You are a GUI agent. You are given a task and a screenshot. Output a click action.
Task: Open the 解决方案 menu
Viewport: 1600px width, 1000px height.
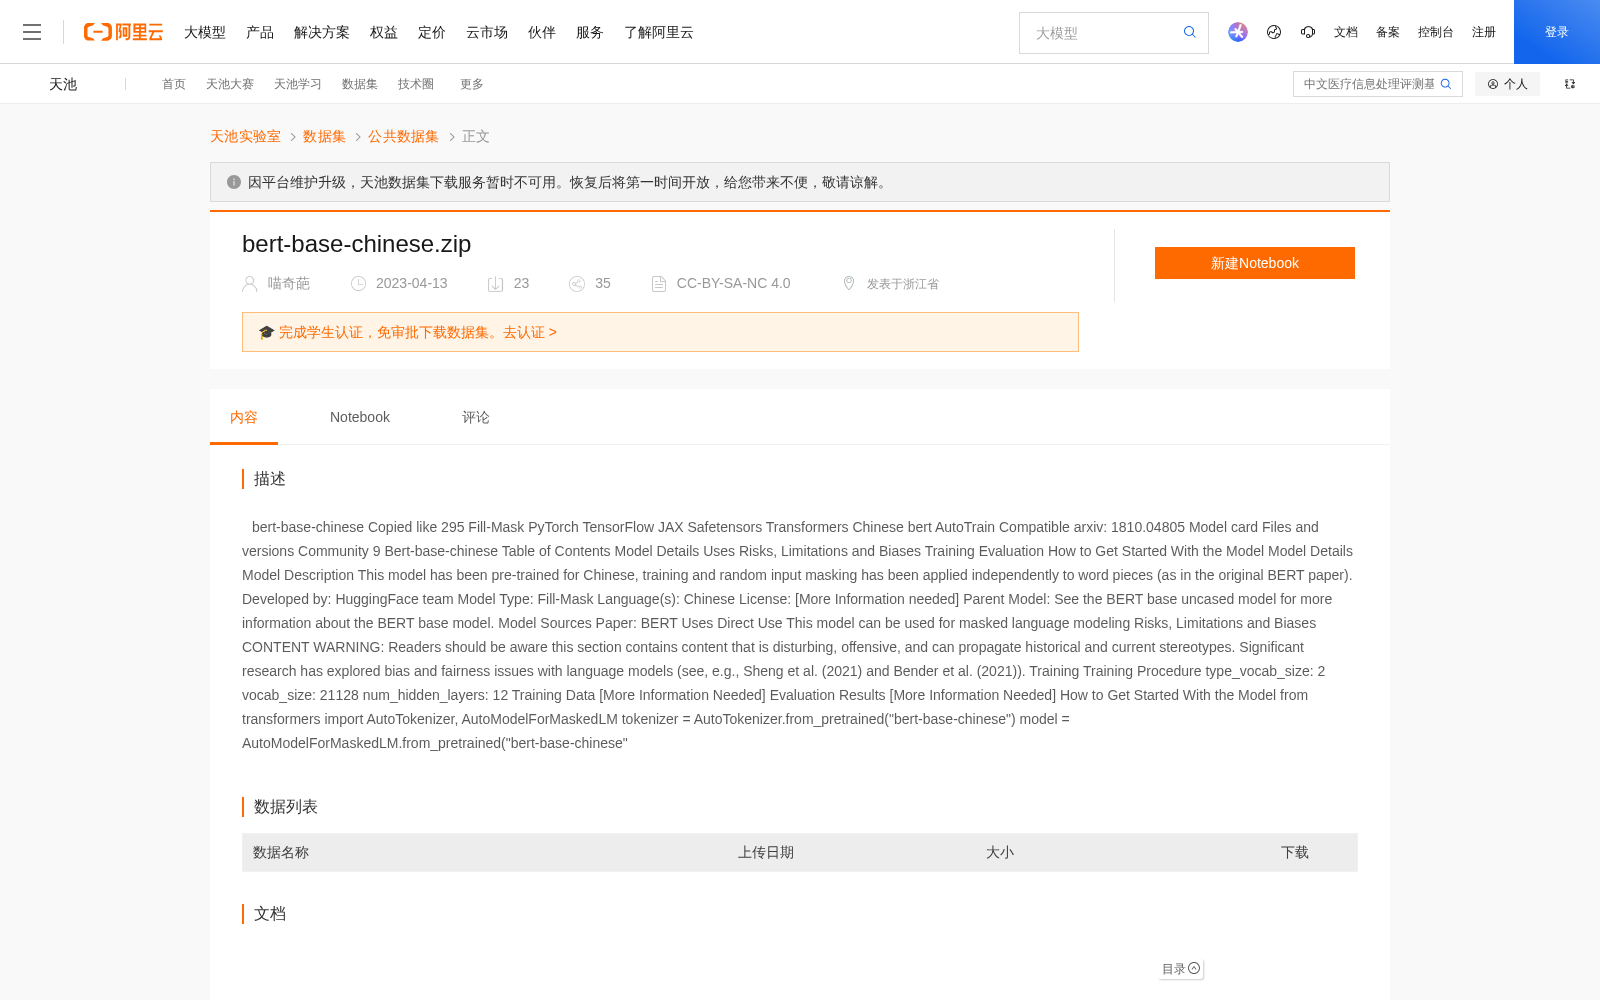click(322, 32)
